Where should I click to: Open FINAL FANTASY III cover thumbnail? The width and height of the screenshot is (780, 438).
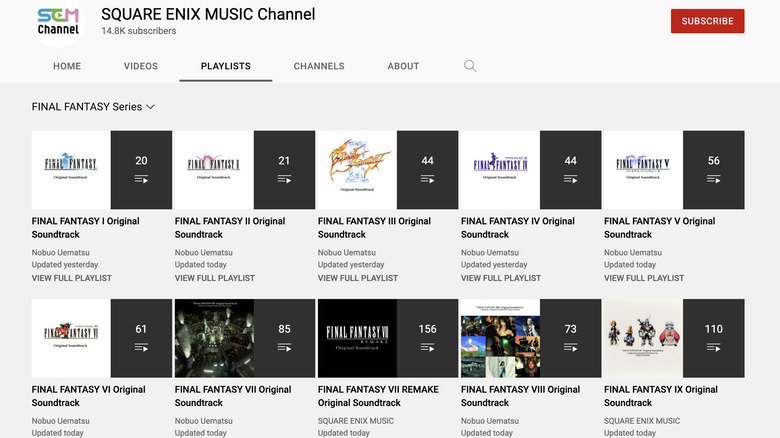(x=357, y=170)
